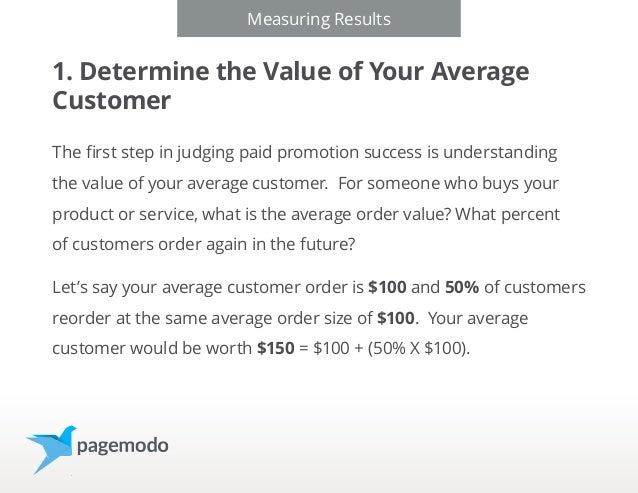Click the pagemodo wordmark text
Screen dimensions: 638x493
tap(122, 446)
